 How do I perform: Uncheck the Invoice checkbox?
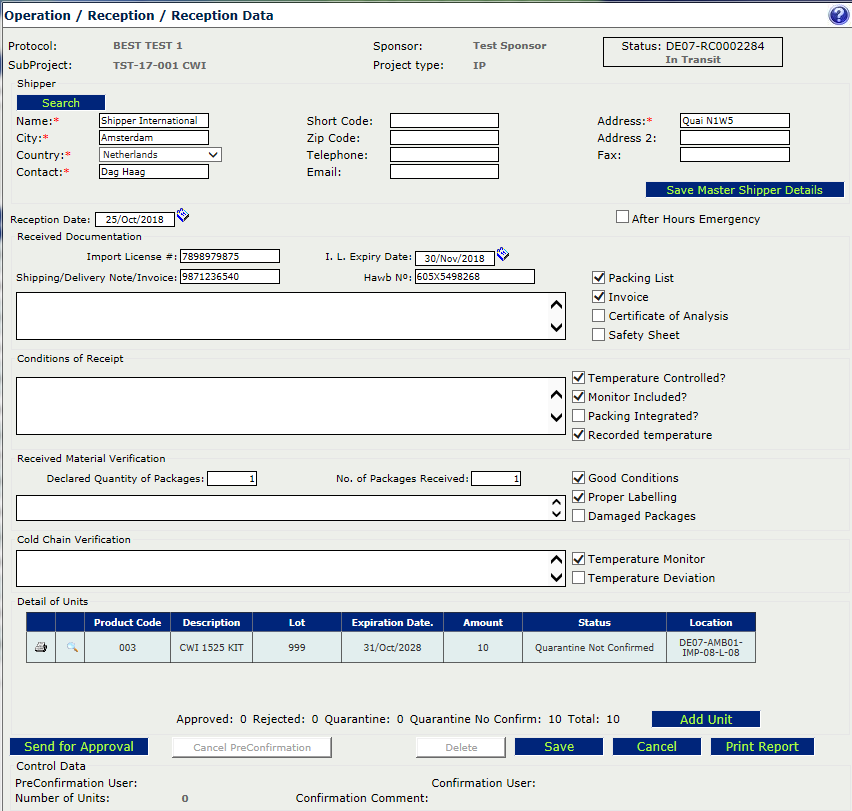click(598, 297)
